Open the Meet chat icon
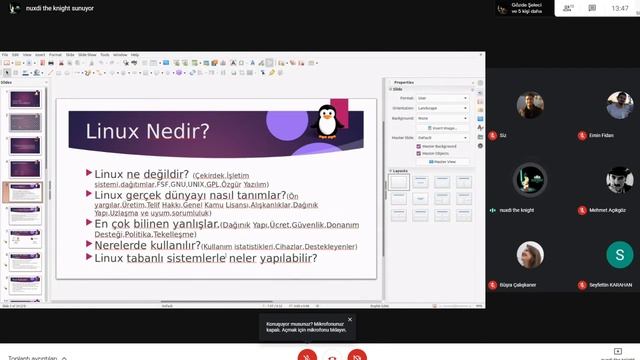This screenshot has width=640, height=360. click(592, 8)
